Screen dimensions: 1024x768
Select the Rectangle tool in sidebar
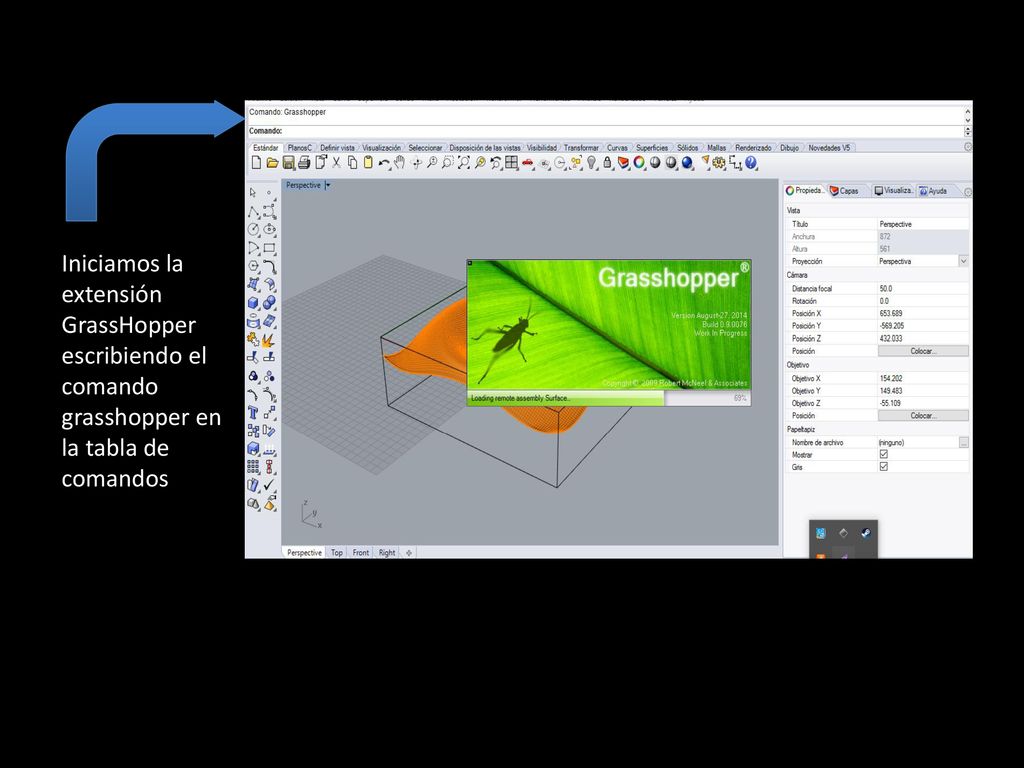click(269, 248)
